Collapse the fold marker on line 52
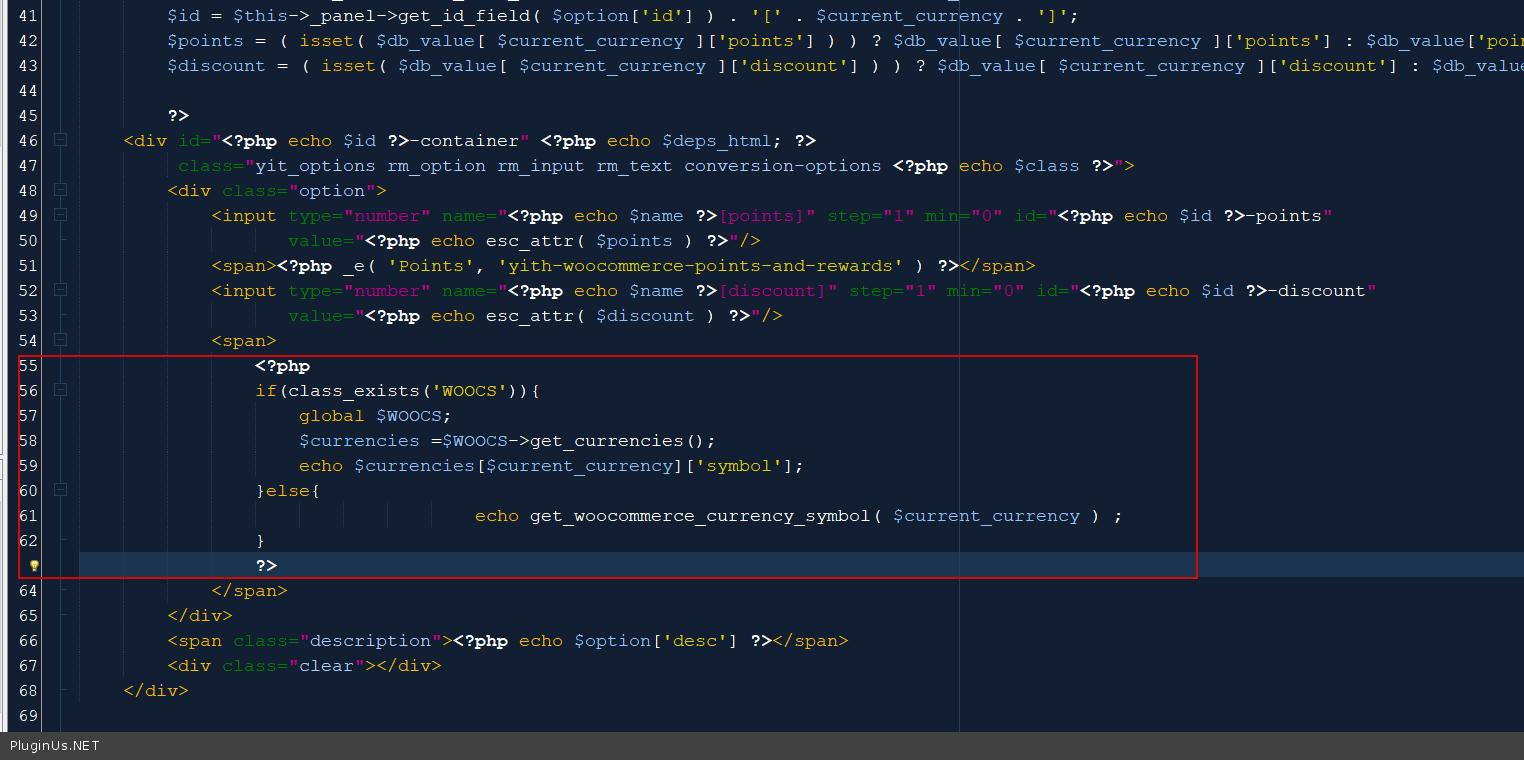The height and width of the screenshot is (760, 1524). pos(60,291)
